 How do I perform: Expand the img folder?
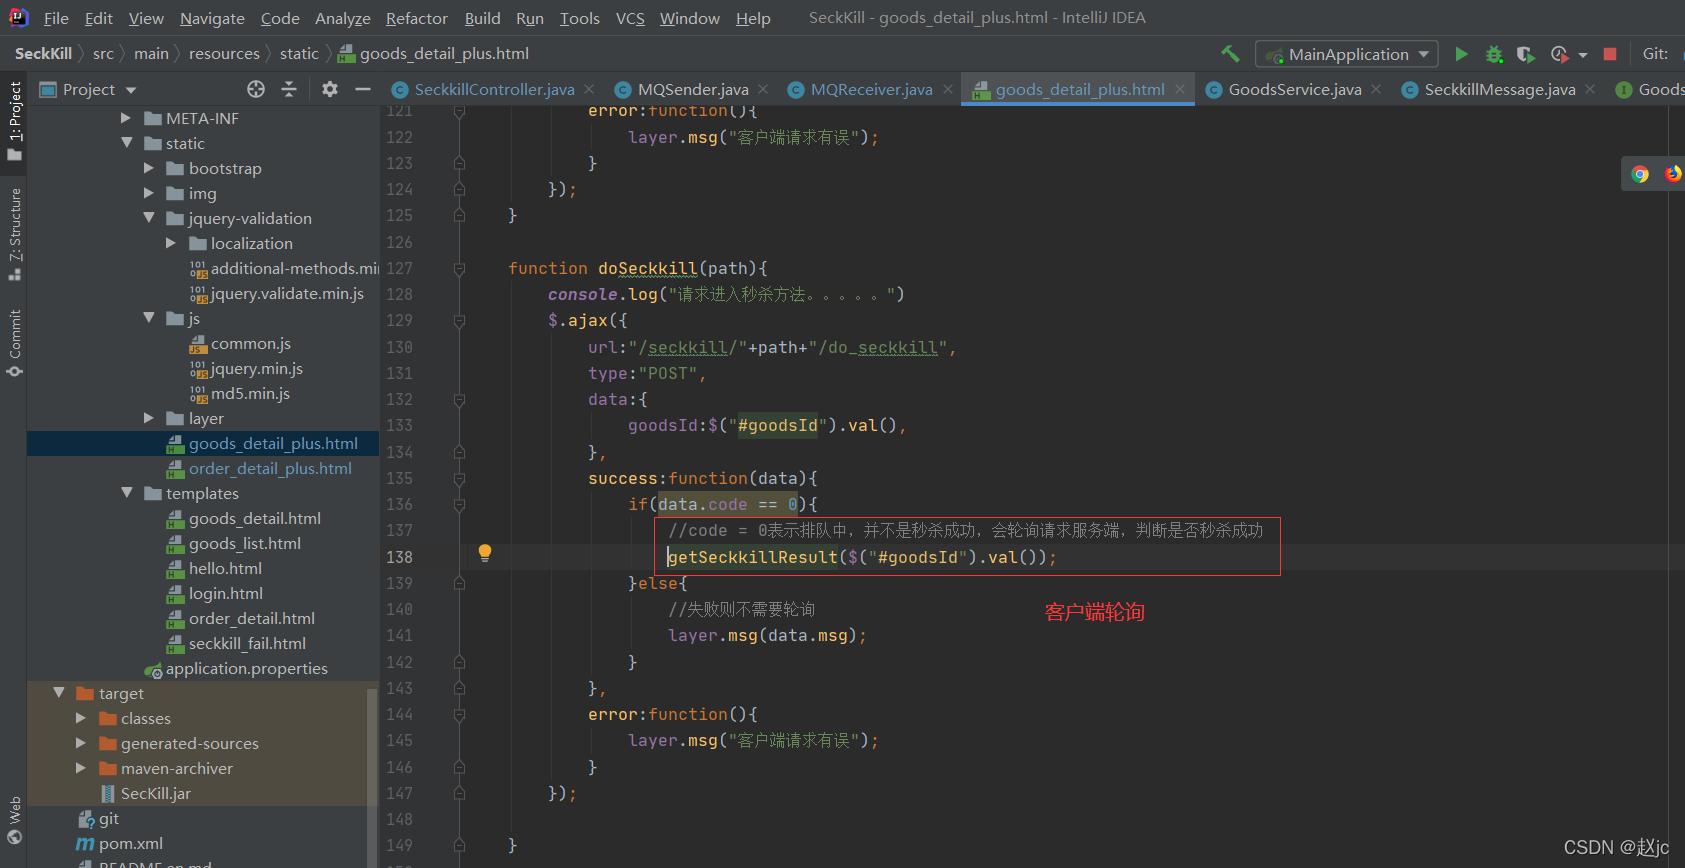coord(148,193)
